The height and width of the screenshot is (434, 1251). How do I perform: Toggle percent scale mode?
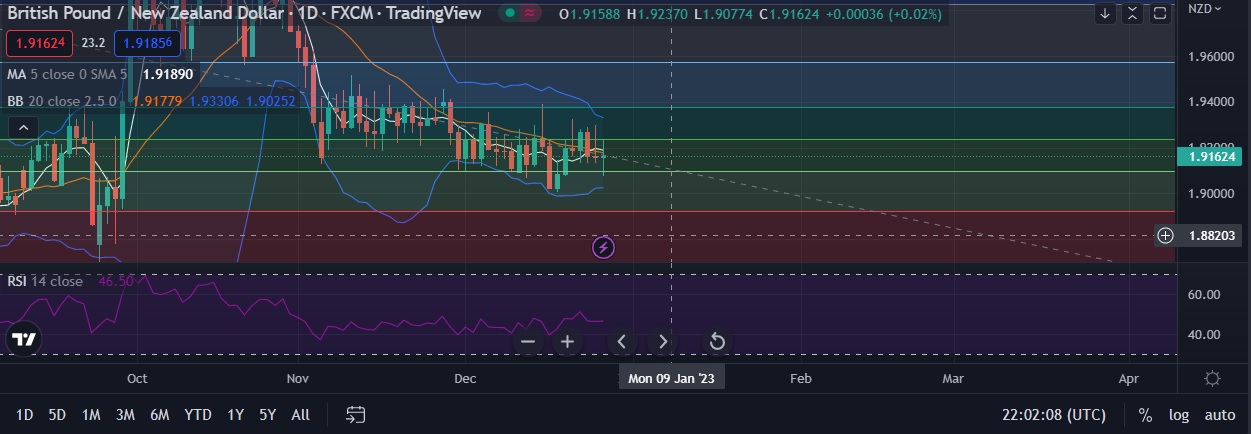[1145, 414]
